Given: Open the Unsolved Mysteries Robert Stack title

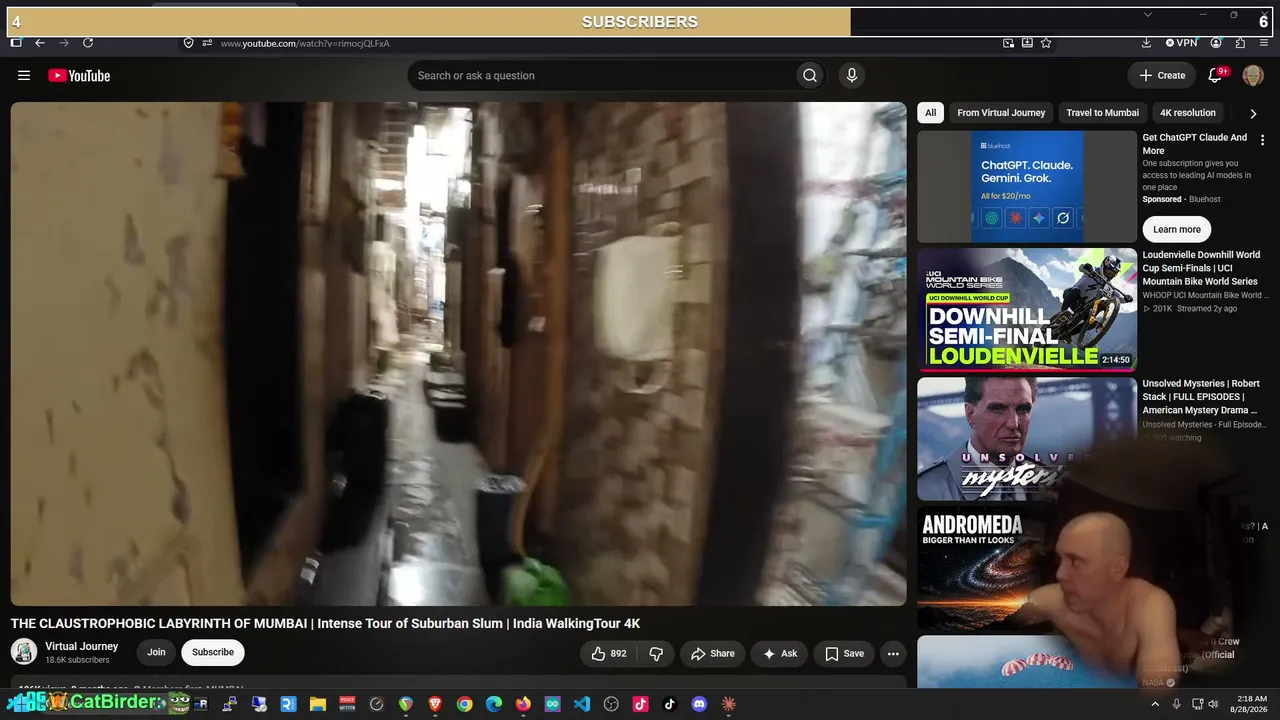Looking at the screenshot, I should pos(1201,397).
